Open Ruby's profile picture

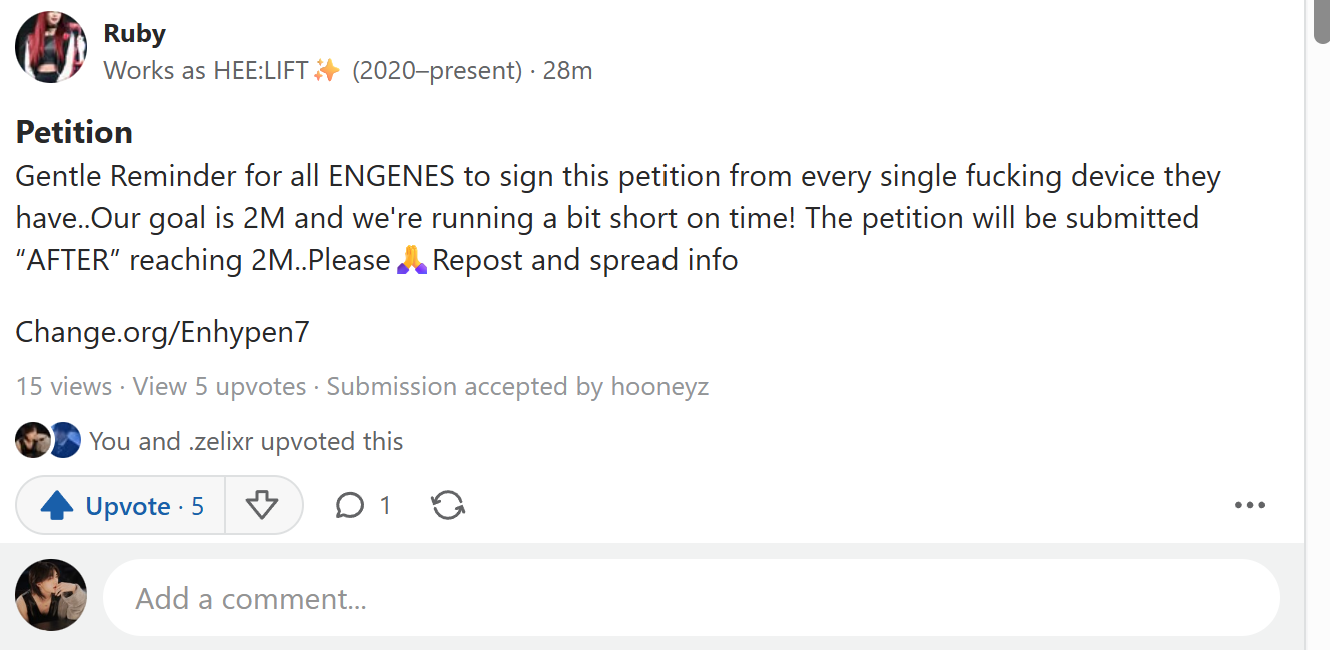[x=51, y=47]
